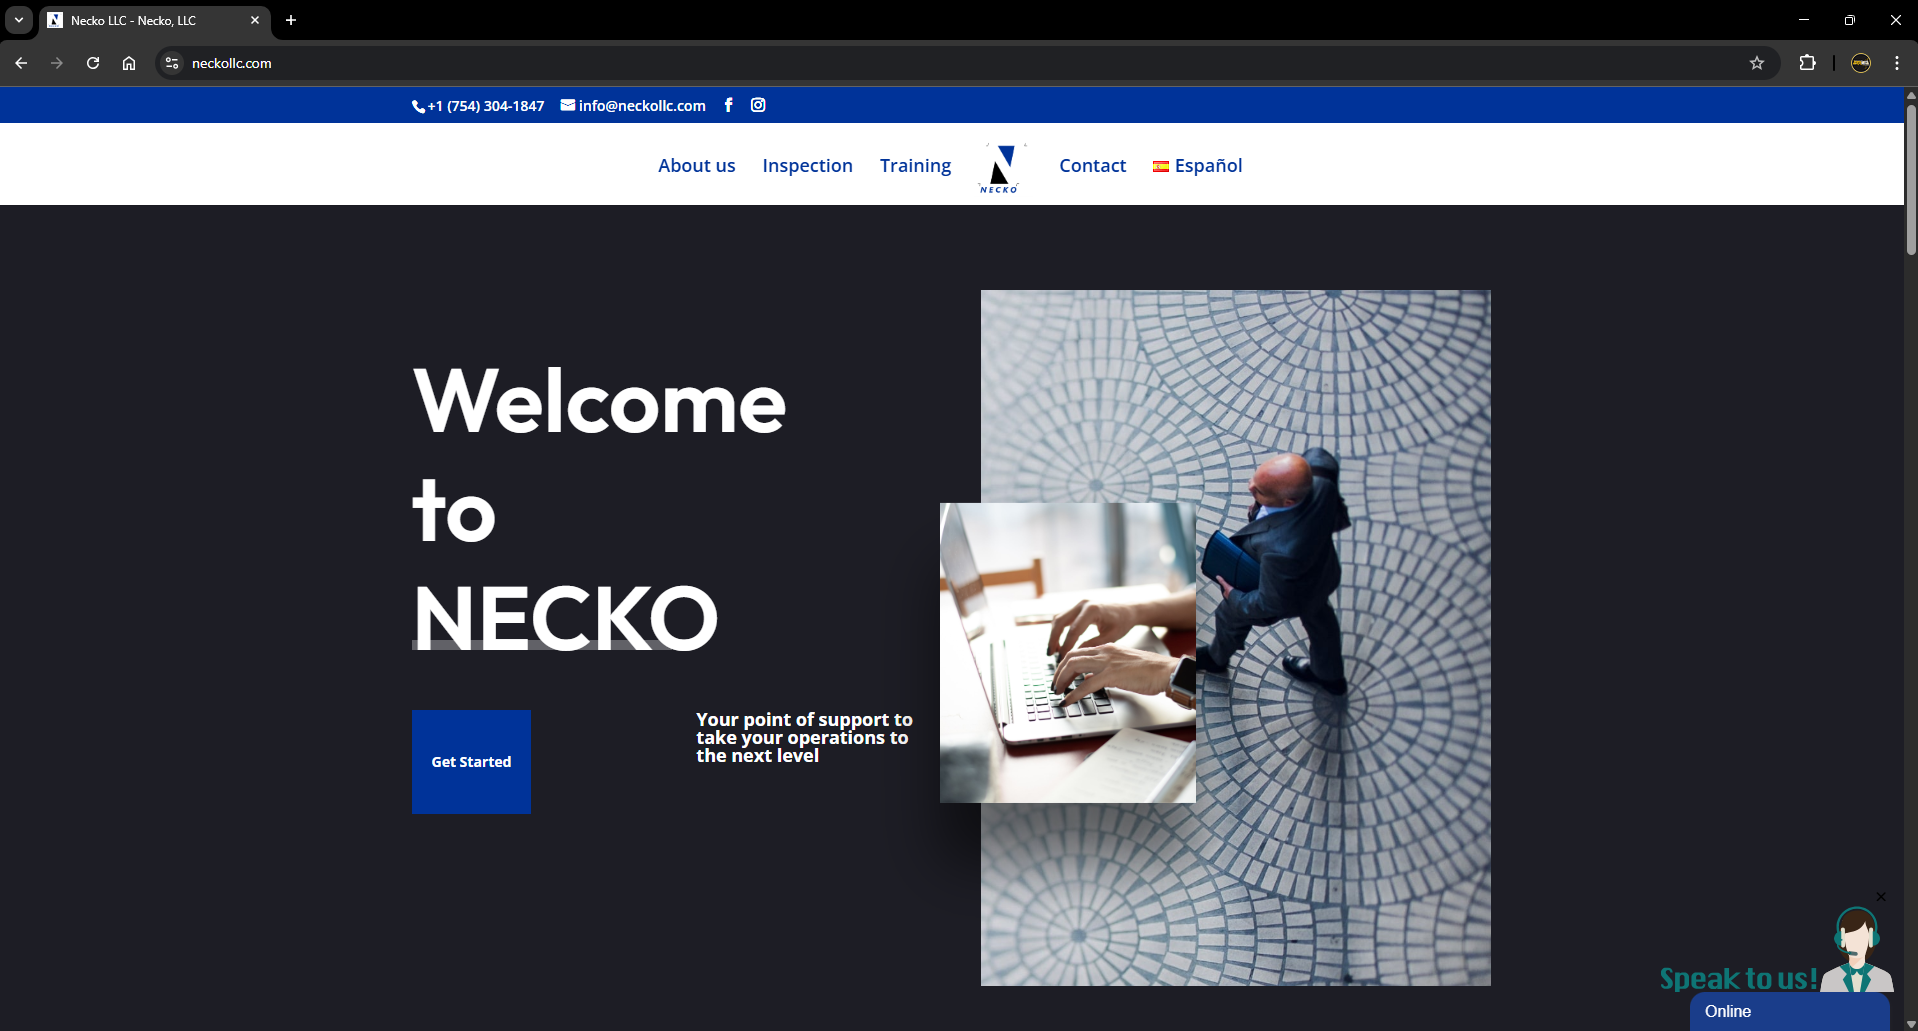Open the About us menu item
Screen dimensions: 1918x1031
point(696,166)
